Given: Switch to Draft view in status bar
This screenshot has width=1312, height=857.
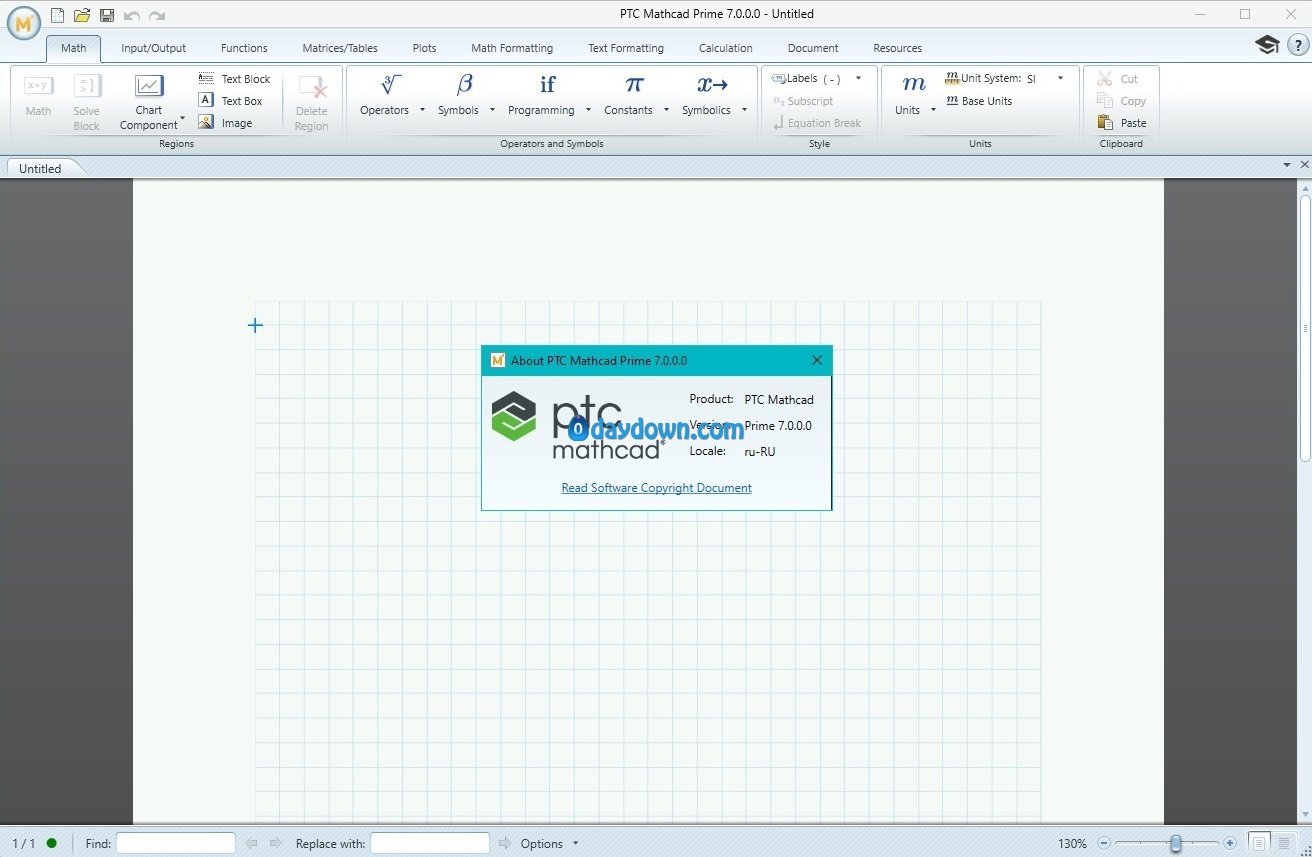Looking at the screenshot, I should pos(1284,843).
